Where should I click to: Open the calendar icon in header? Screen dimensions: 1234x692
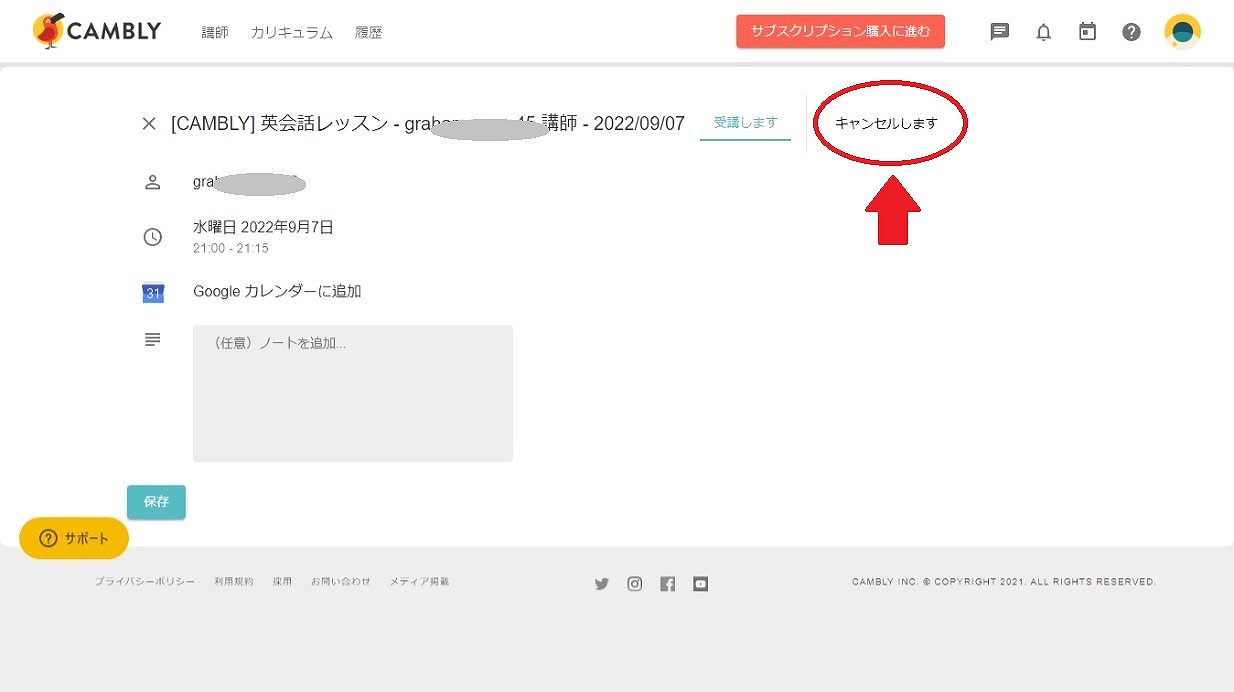1087,32
